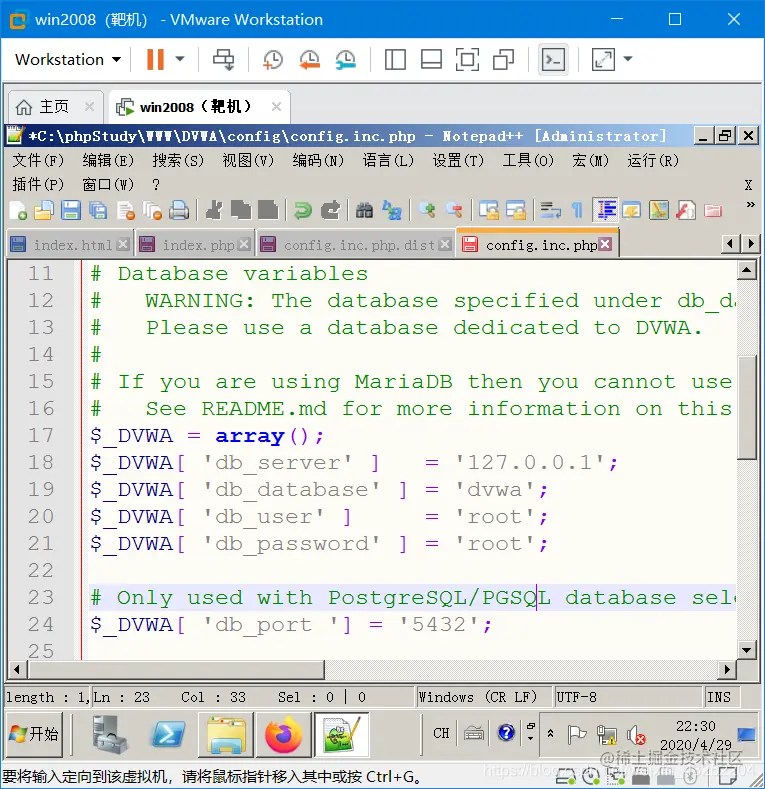This screenshot has height=789, width=765.
Task: Toggle the word wrap icon
Action: 551,210
